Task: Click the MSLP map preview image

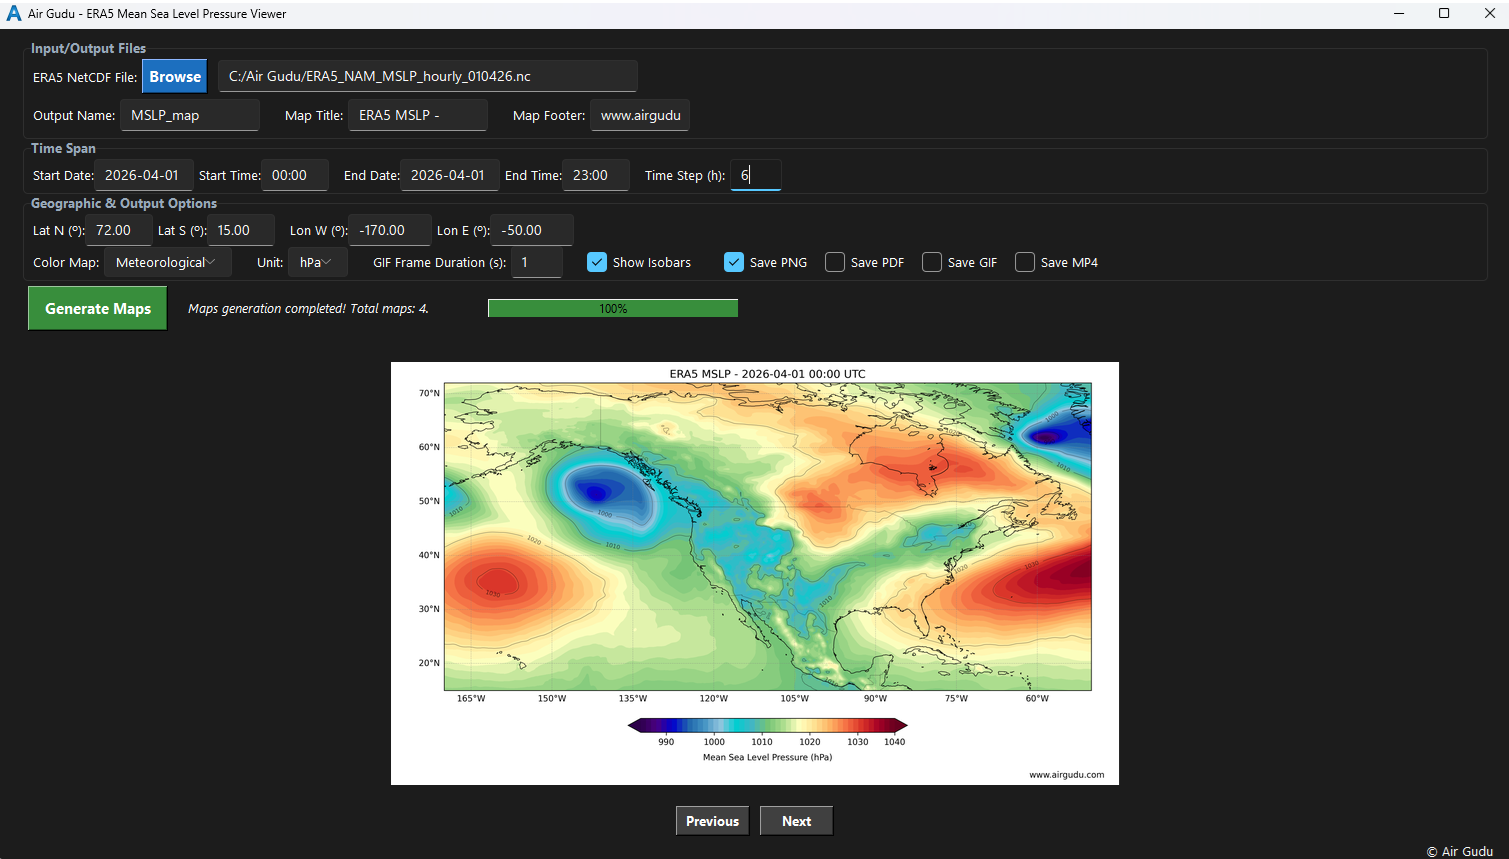Action: (x=755, y=573)
